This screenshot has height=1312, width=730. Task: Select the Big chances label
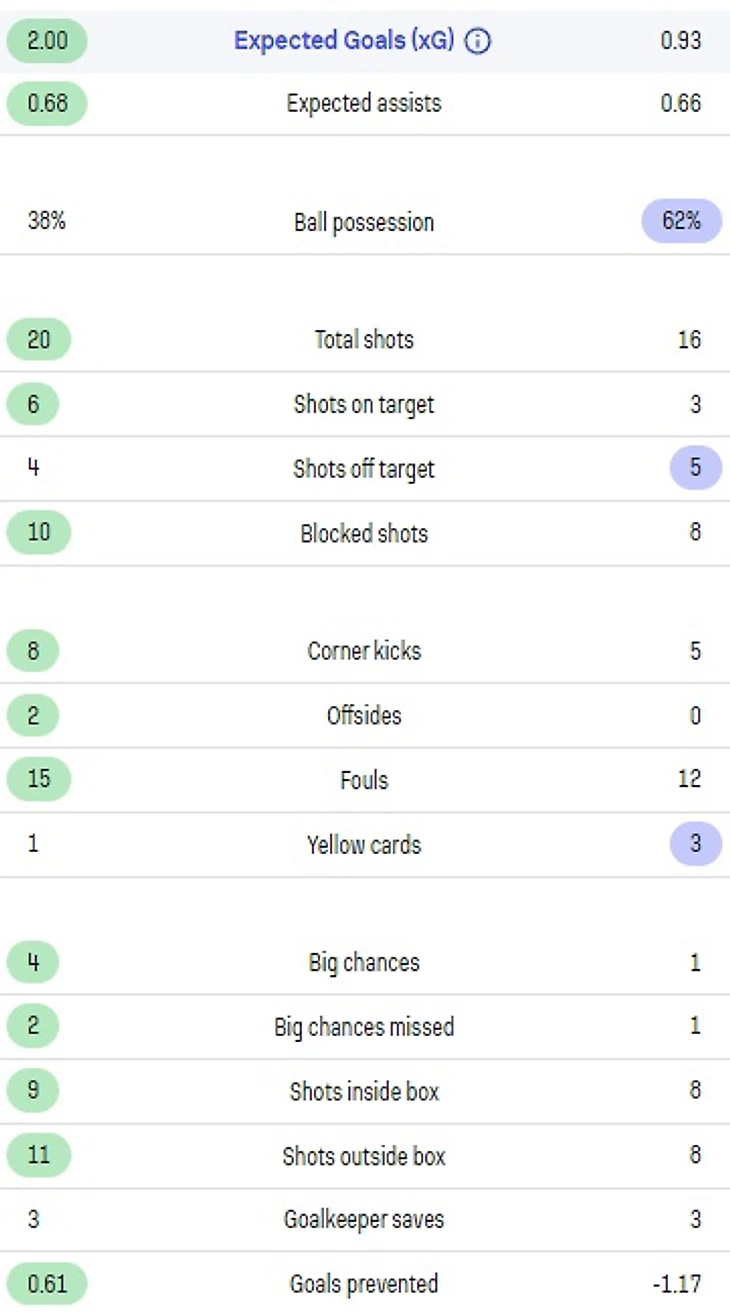point(364,963)
